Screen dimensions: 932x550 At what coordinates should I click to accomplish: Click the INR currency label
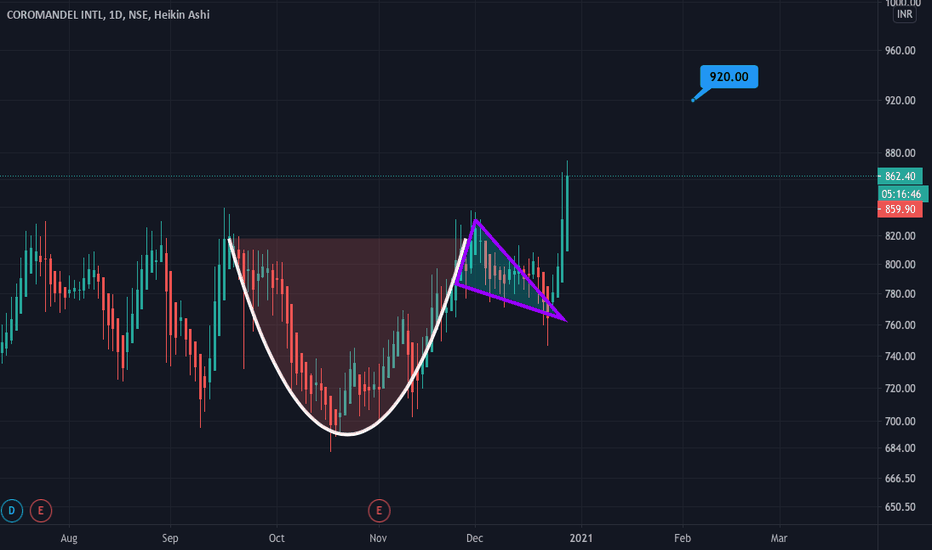tap(904, 14)
